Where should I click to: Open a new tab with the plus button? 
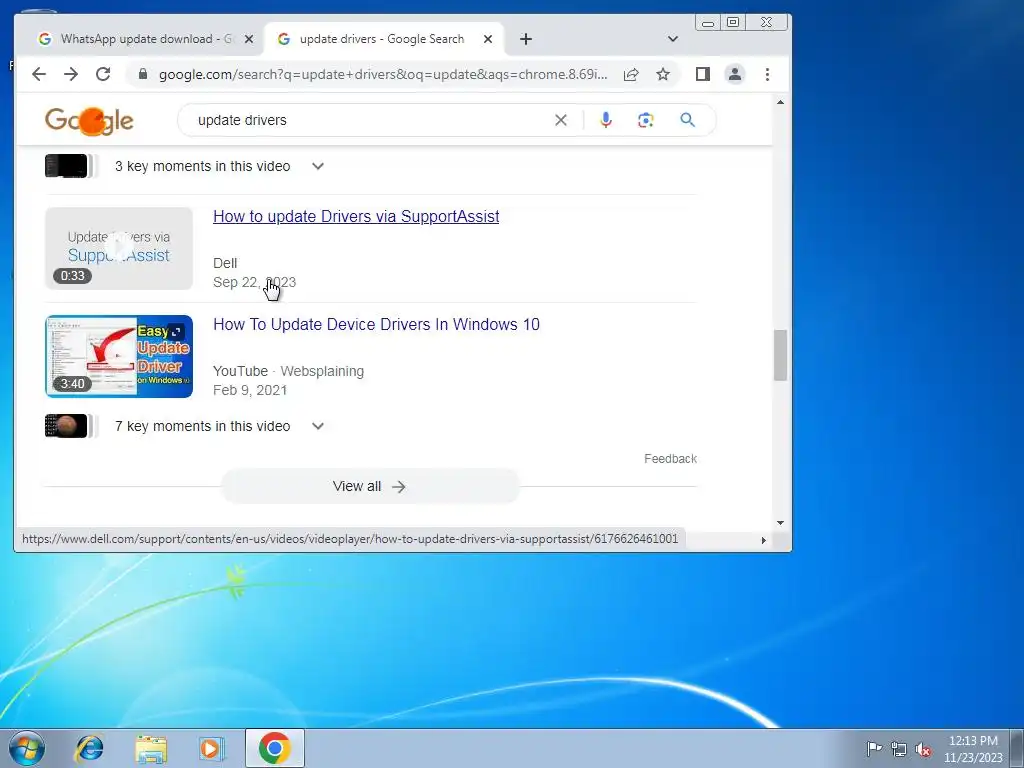point(526,39)
